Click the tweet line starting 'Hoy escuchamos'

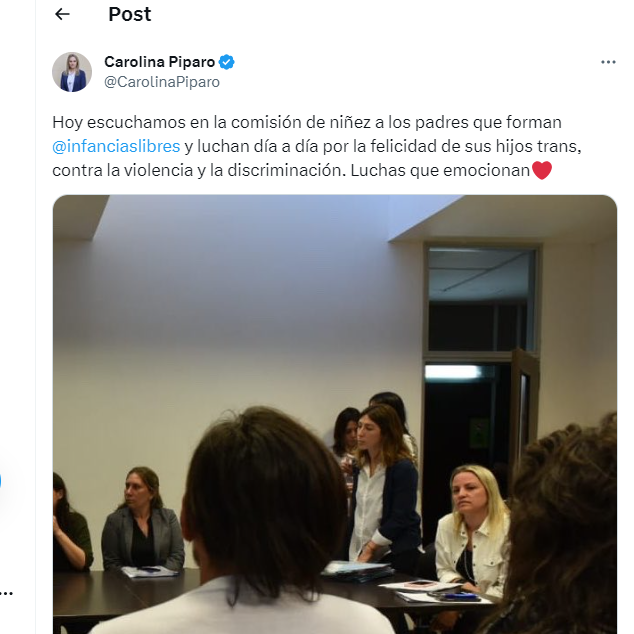307,123
